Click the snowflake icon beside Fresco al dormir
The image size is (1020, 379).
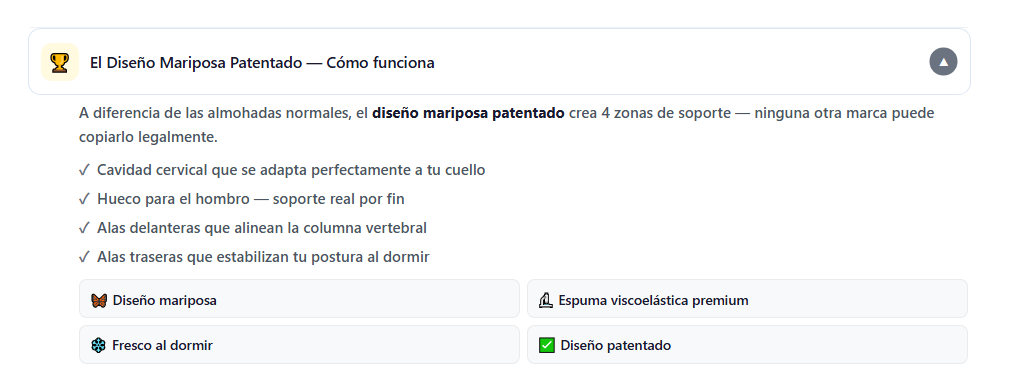click(99, 345)
